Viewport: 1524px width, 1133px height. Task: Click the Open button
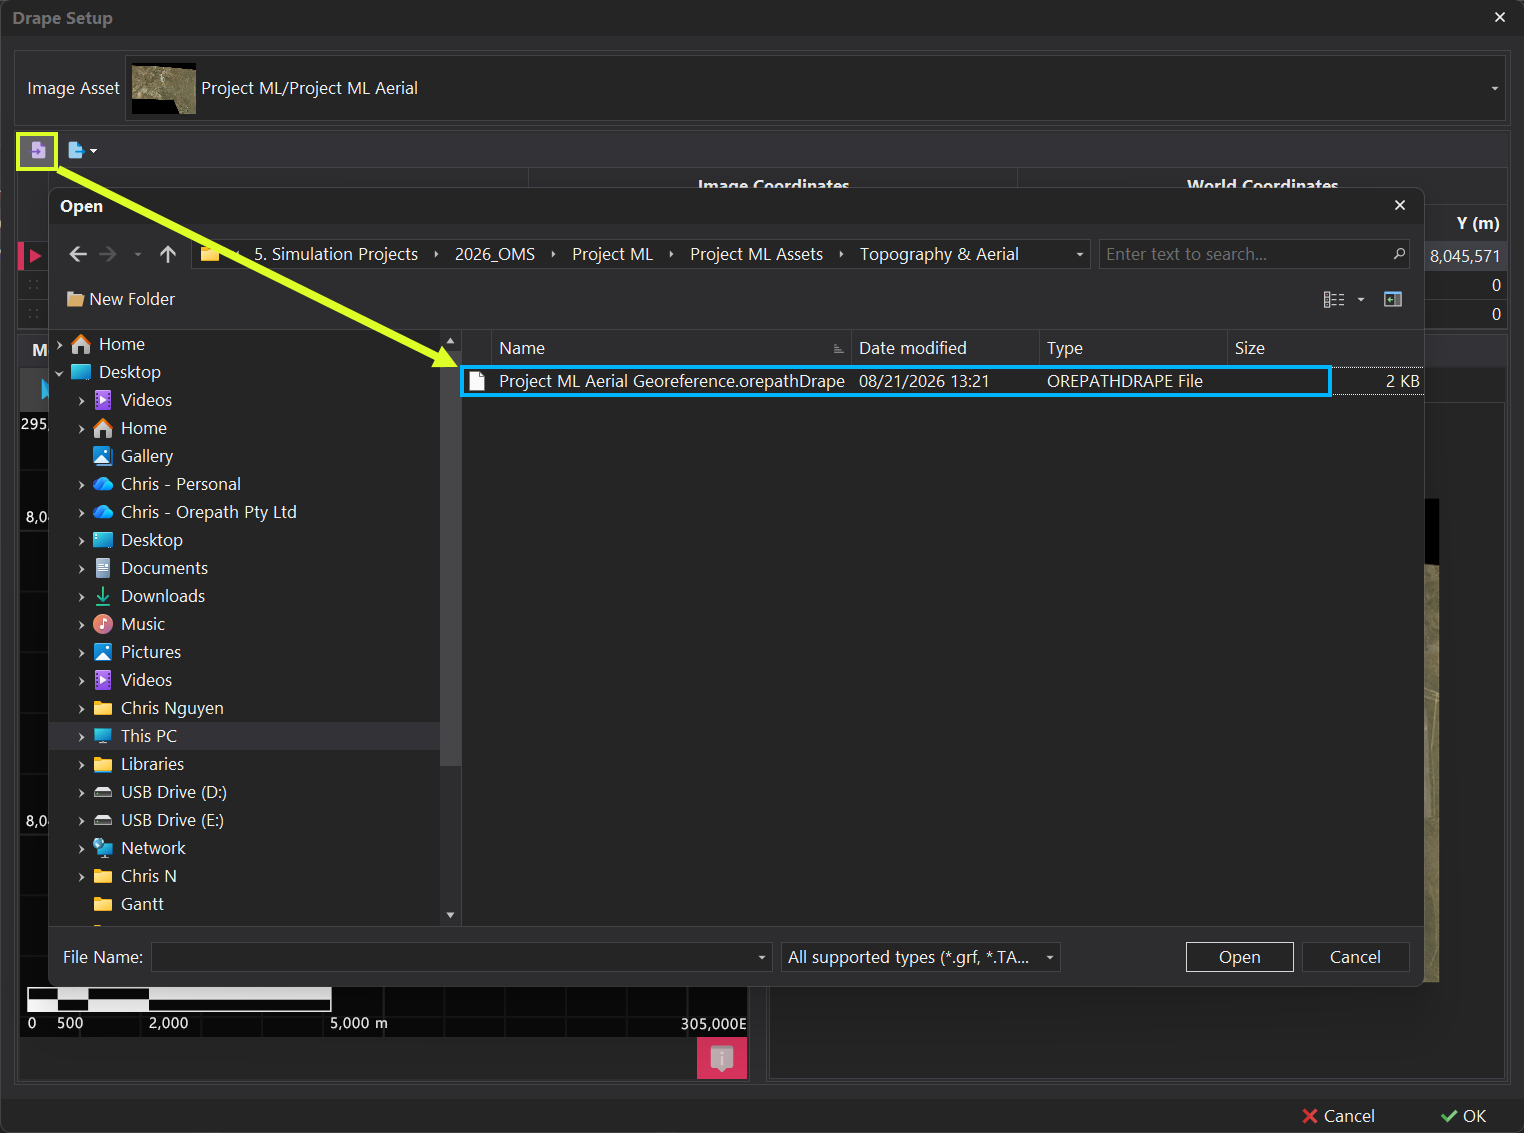[x=1239, y=957]
